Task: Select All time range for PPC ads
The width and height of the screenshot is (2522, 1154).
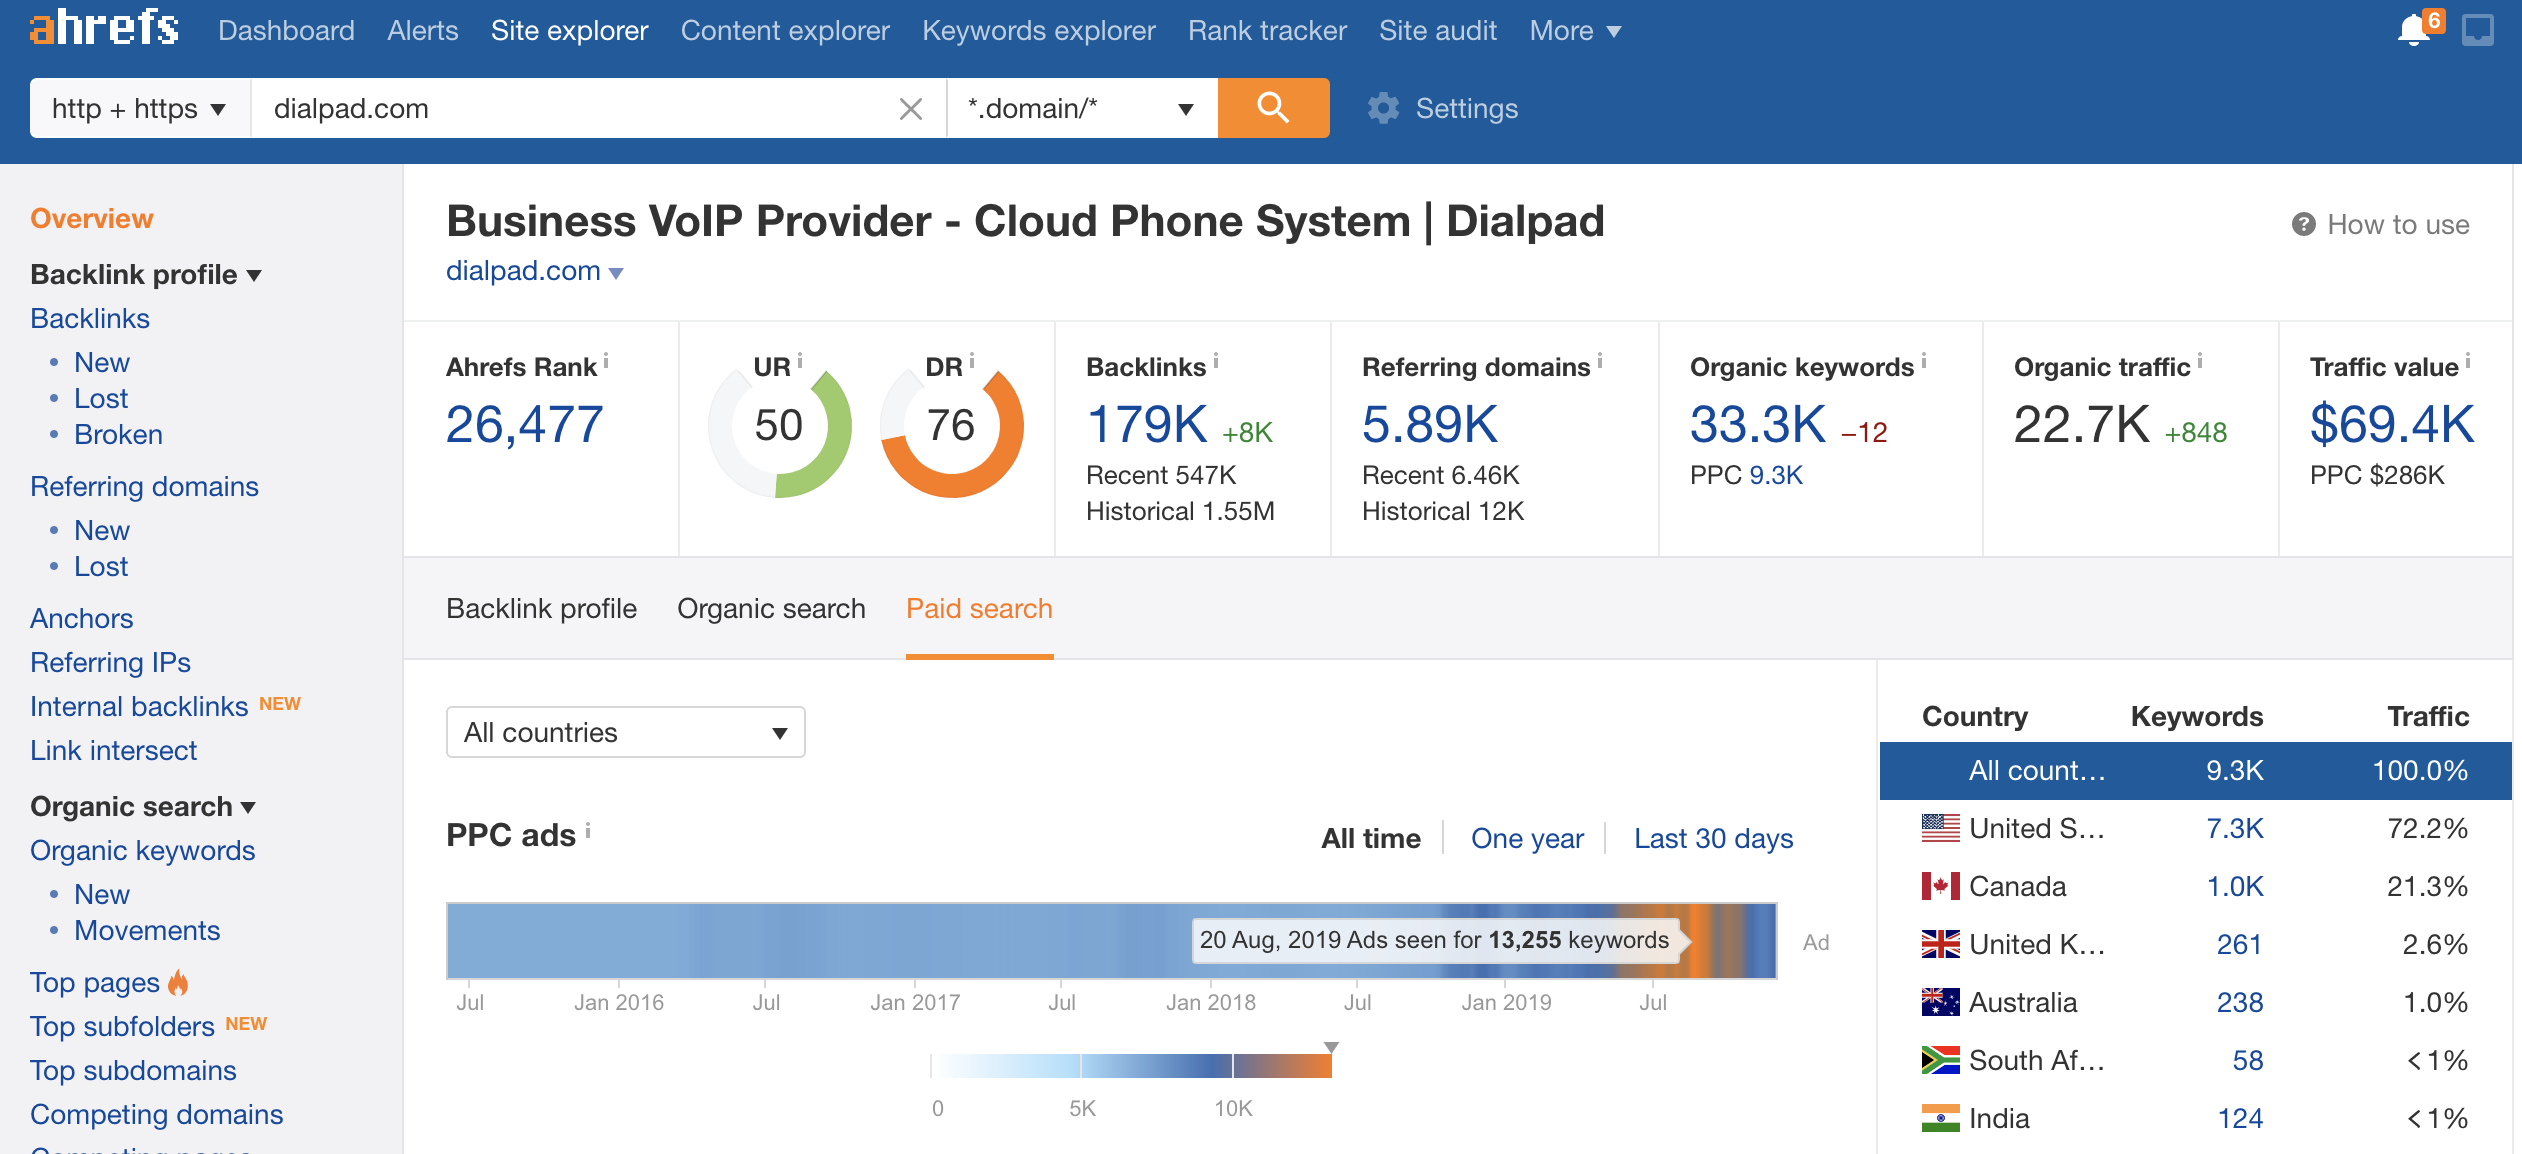Action: point(1370,838)
